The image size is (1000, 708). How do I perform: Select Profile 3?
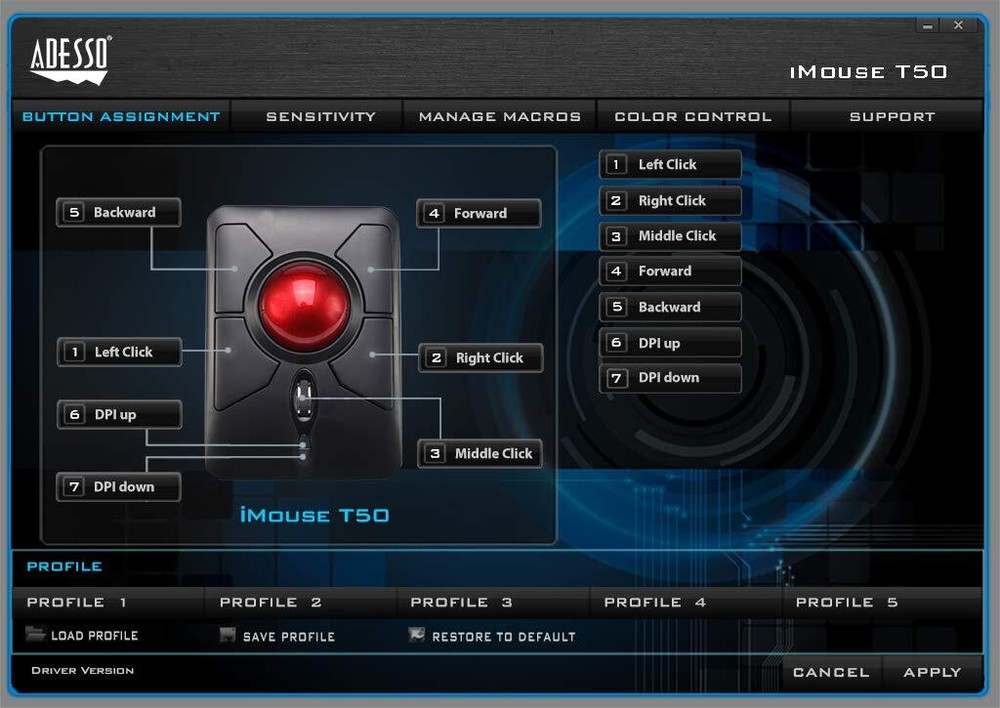point(460,602)
